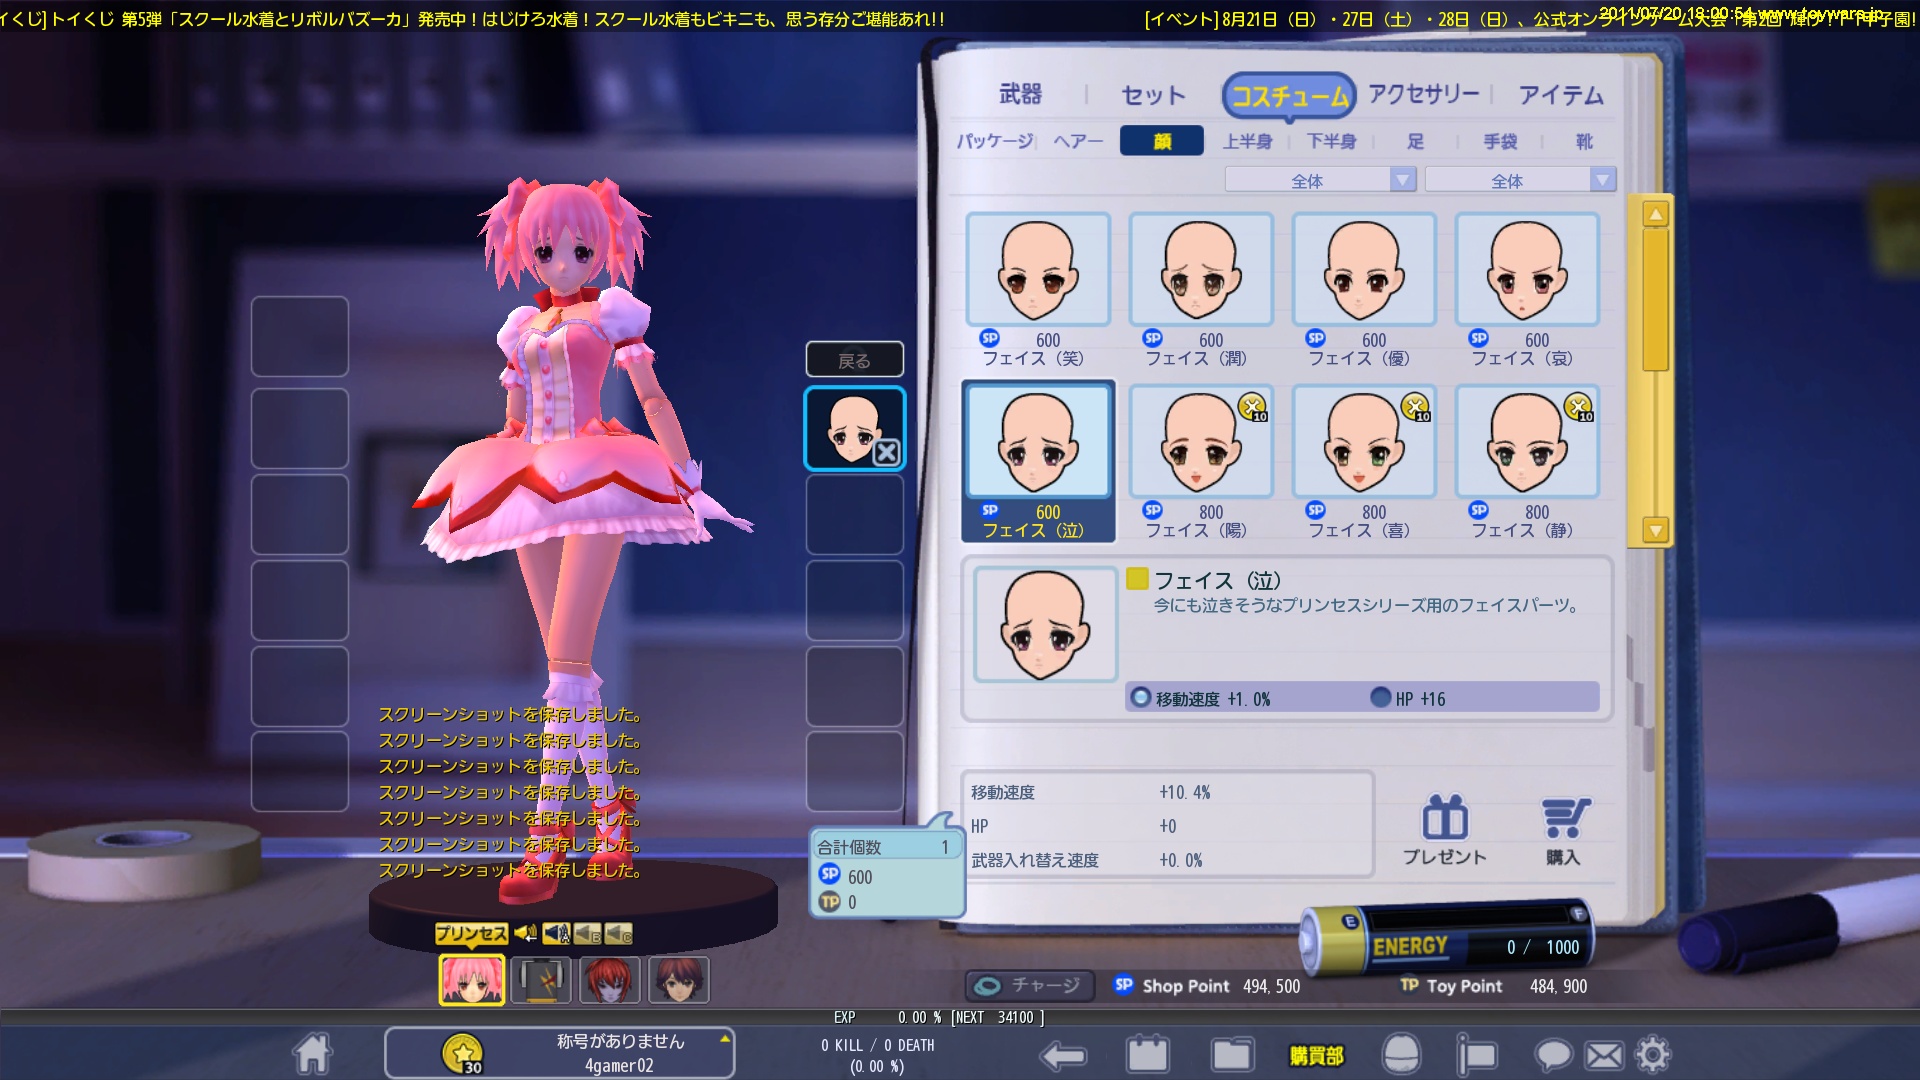Open the mail envelope icon
Viewport: 1920px width, 1080px height.
pos(1604,1055)
